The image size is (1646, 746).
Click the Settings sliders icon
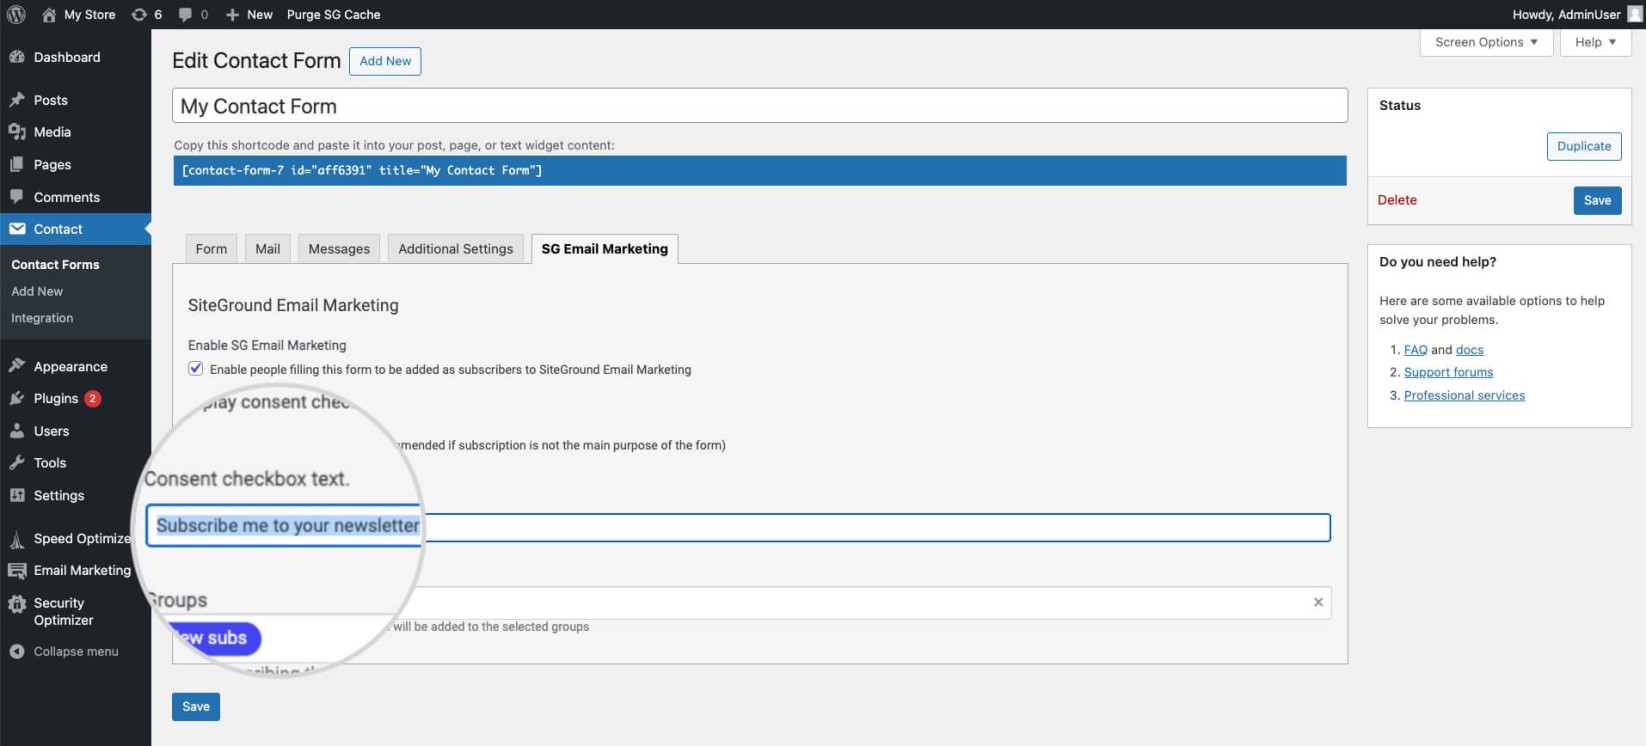(17, 495)
